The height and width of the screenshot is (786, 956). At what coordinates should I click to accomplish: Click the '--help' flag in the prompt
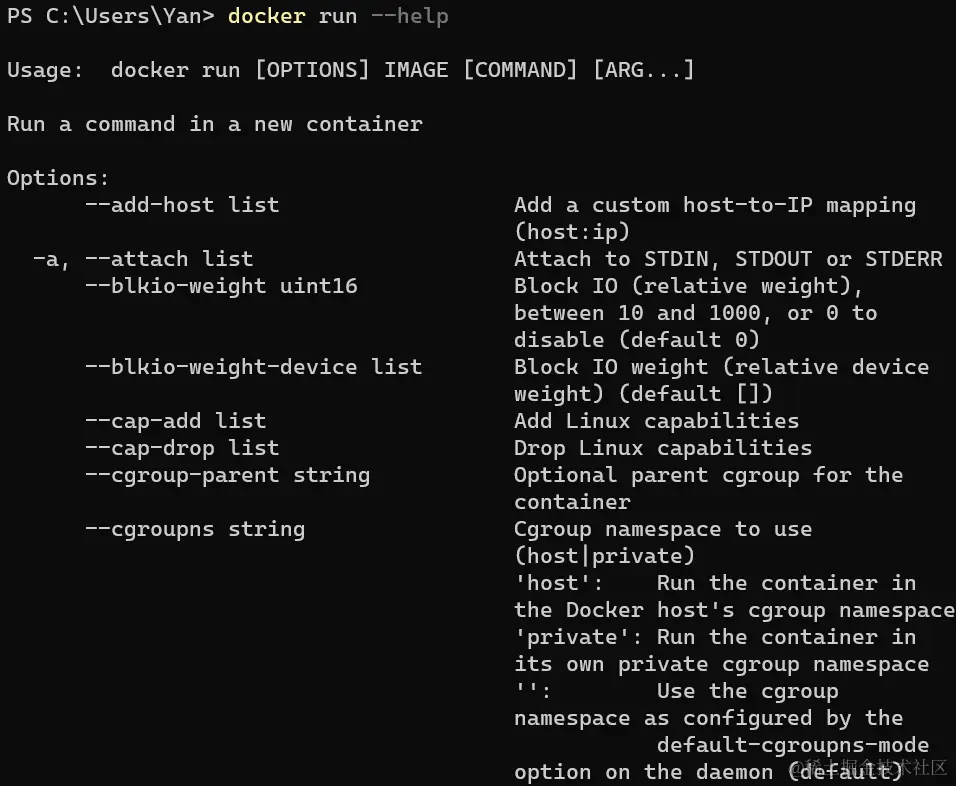(410, 16)
